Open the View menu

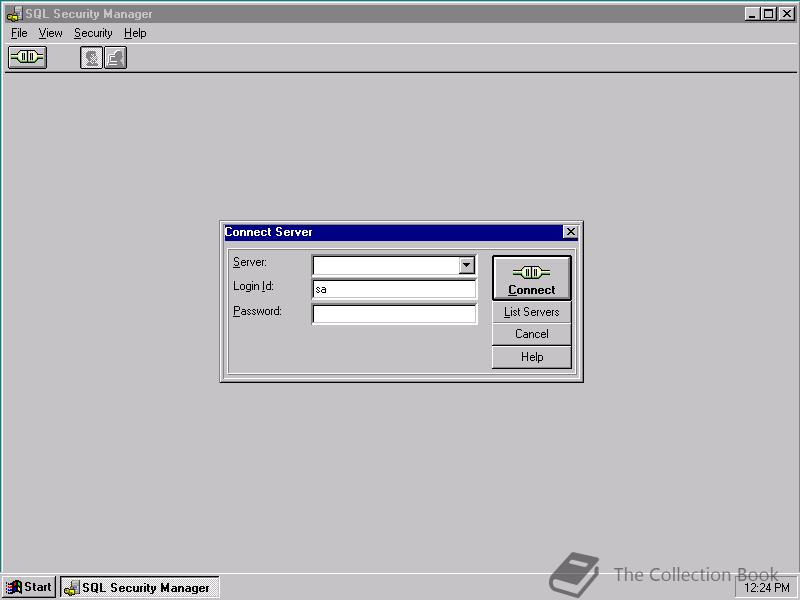coord(50,33)
